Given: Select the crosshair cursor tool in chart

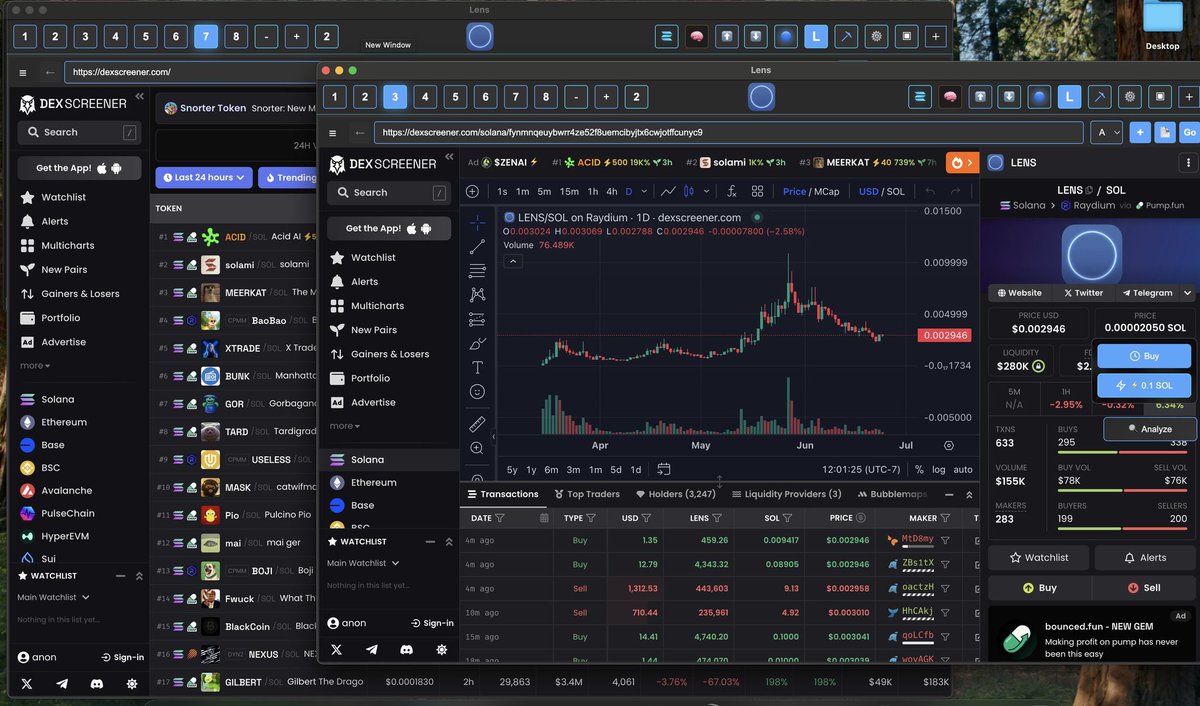Looking at the screenshot, I should (477, 221).
